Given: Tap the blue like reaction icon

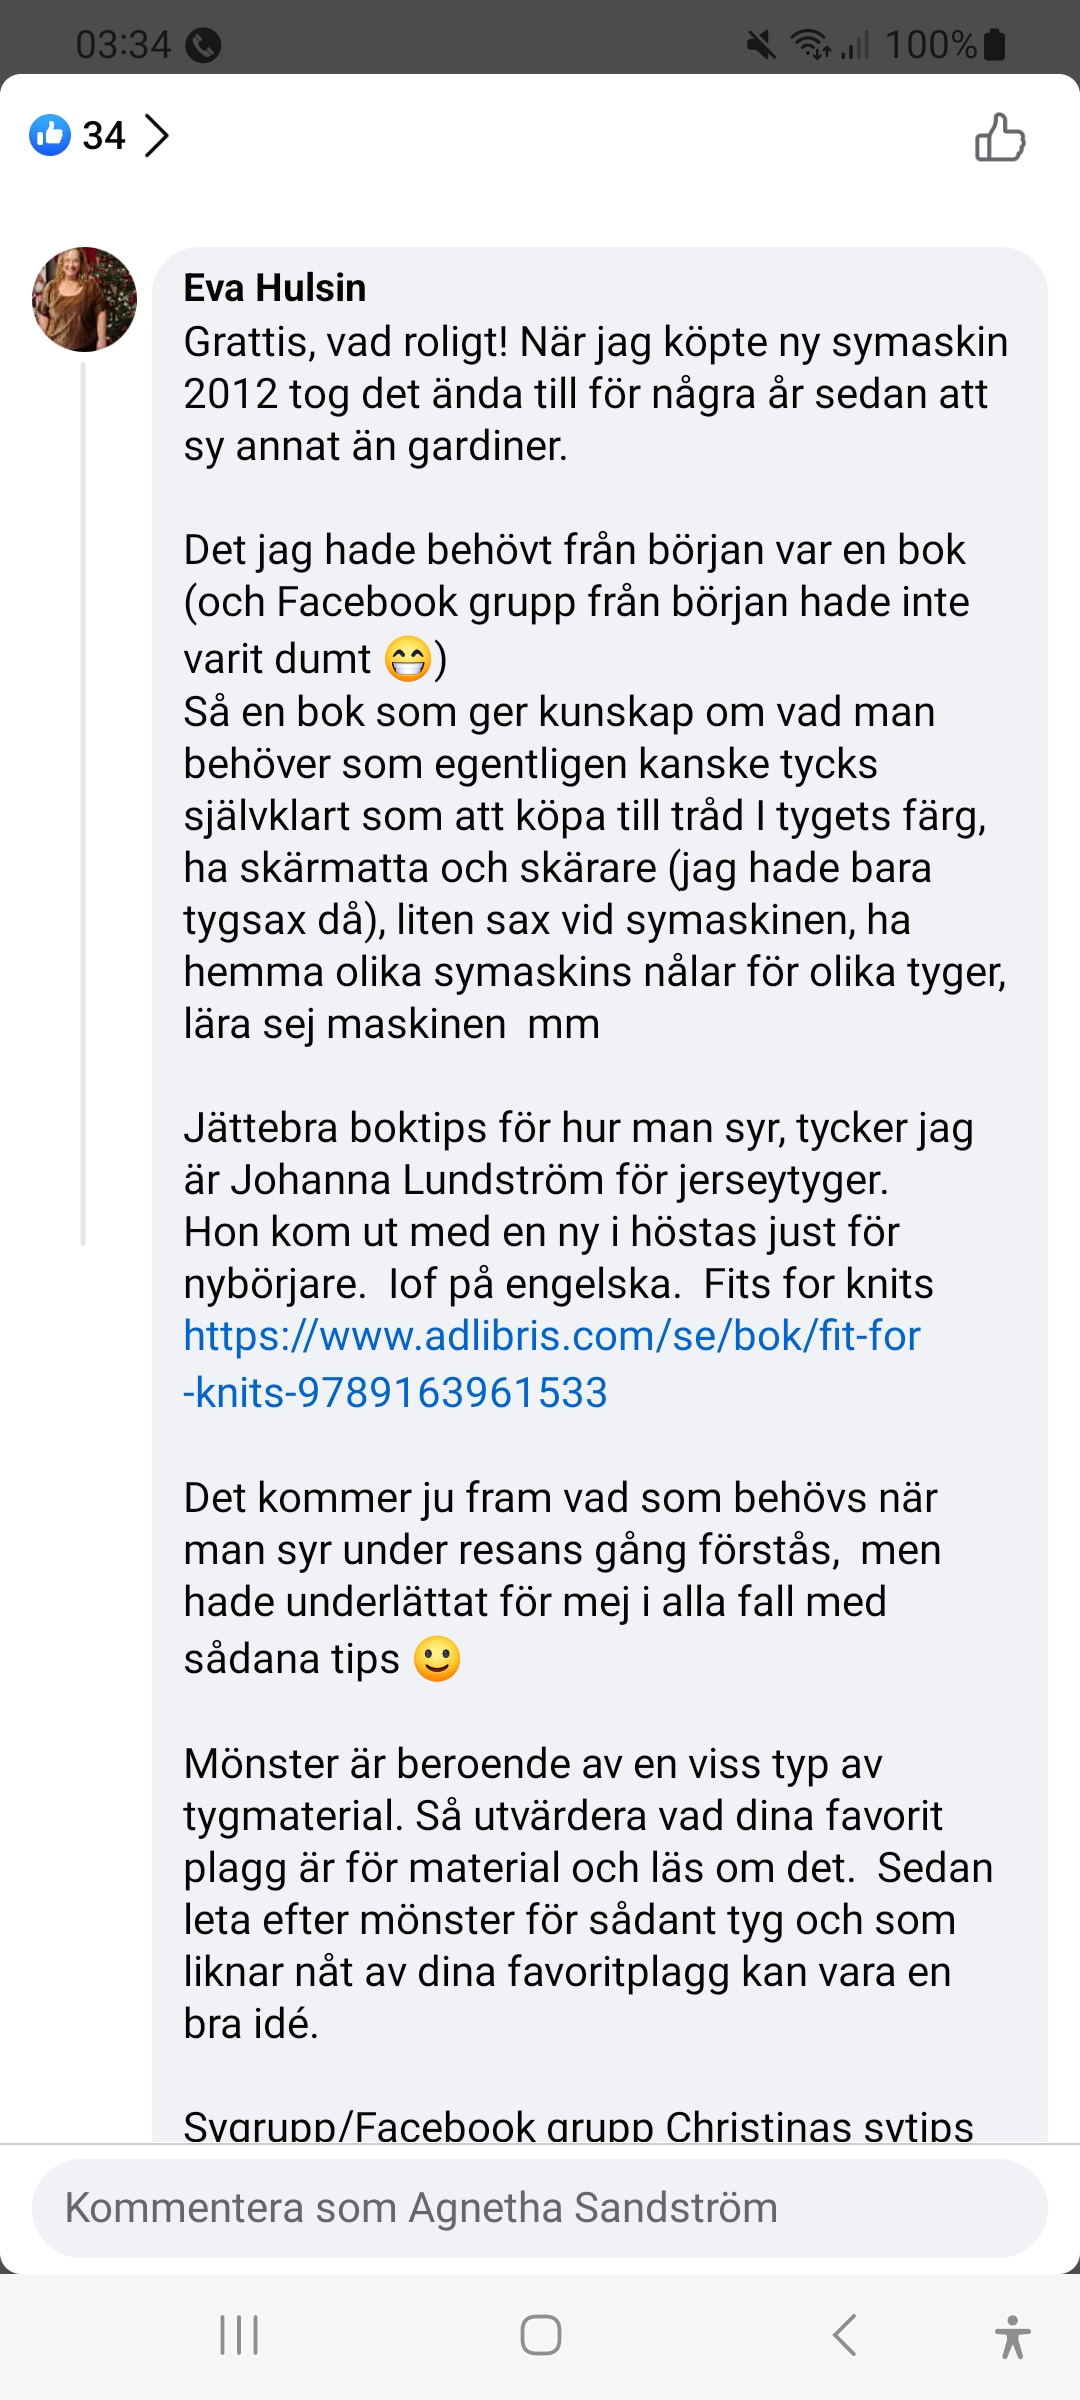Looking at the screenshot, I should pyautogui.click(x=50, y=135).
